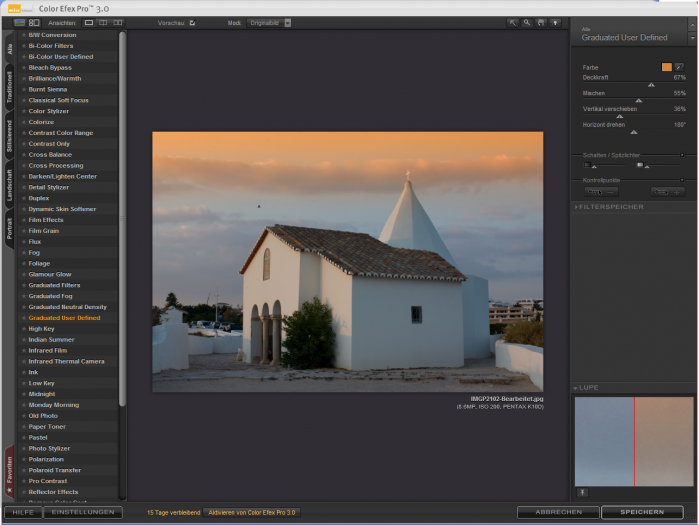699x525 pixels.
Task: Switch to split preview view icon
Action: [103, 22]
